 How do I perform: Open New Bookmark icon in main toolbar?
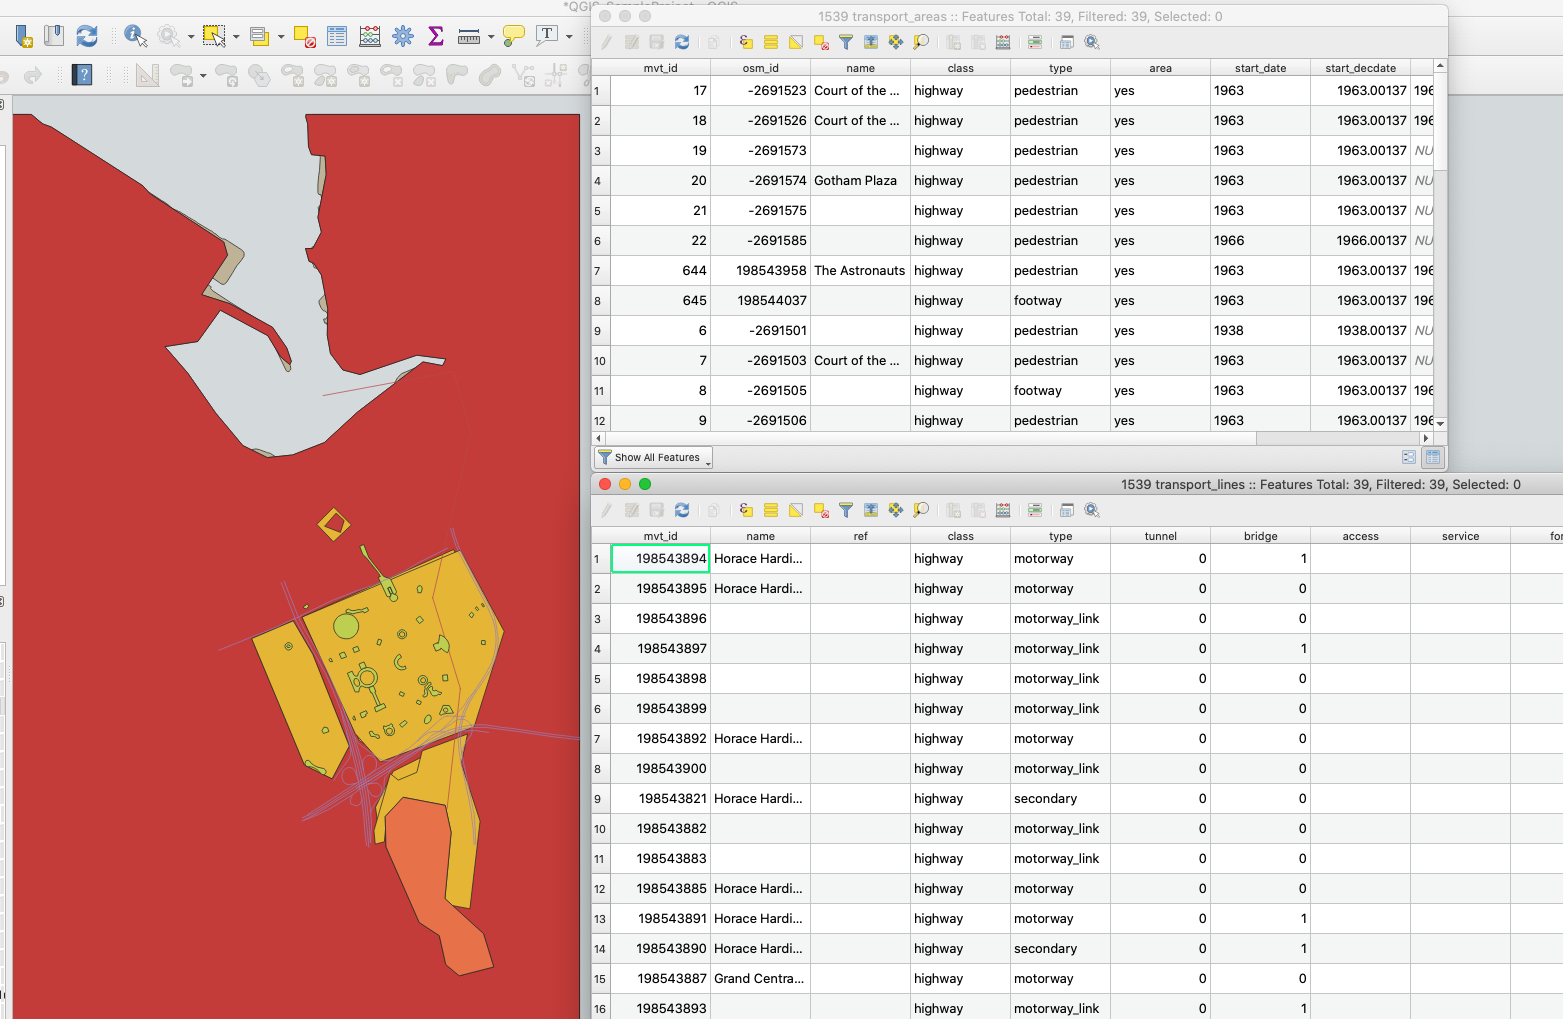(24, 36)
